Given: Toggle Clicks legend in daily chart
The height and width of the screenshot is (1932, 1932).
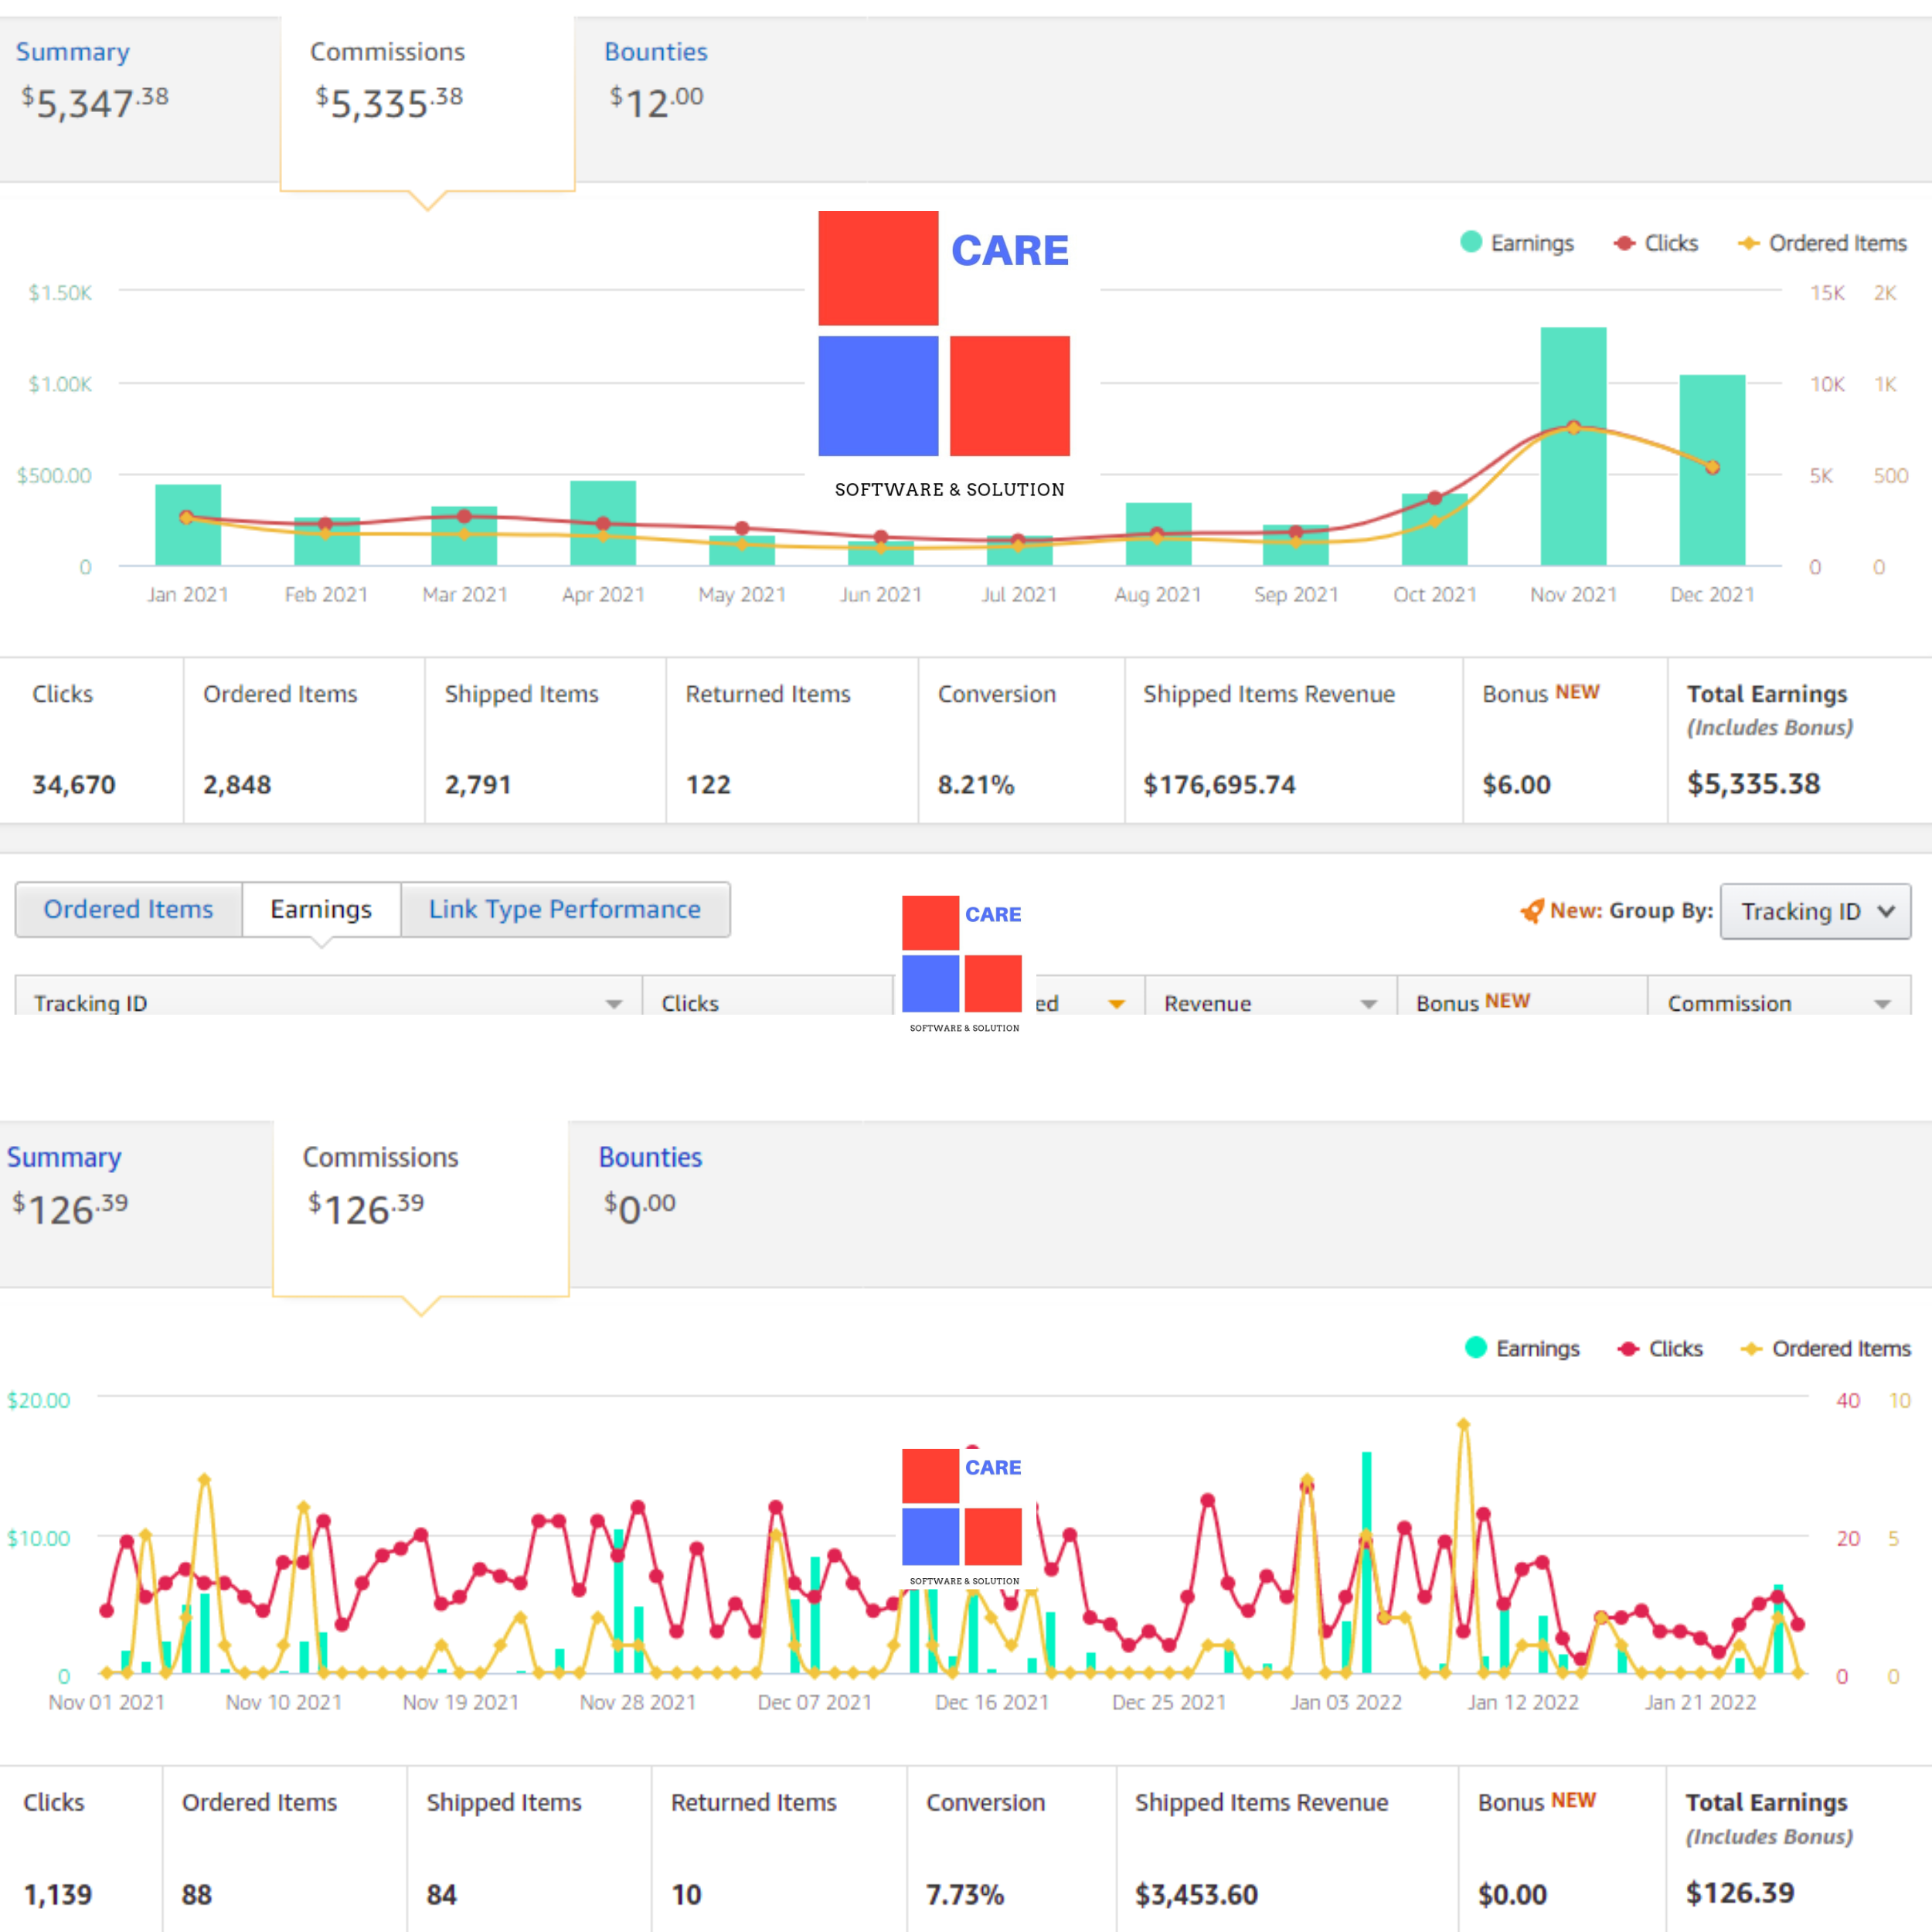Looking at the screenshot, I should 1660,1348.
